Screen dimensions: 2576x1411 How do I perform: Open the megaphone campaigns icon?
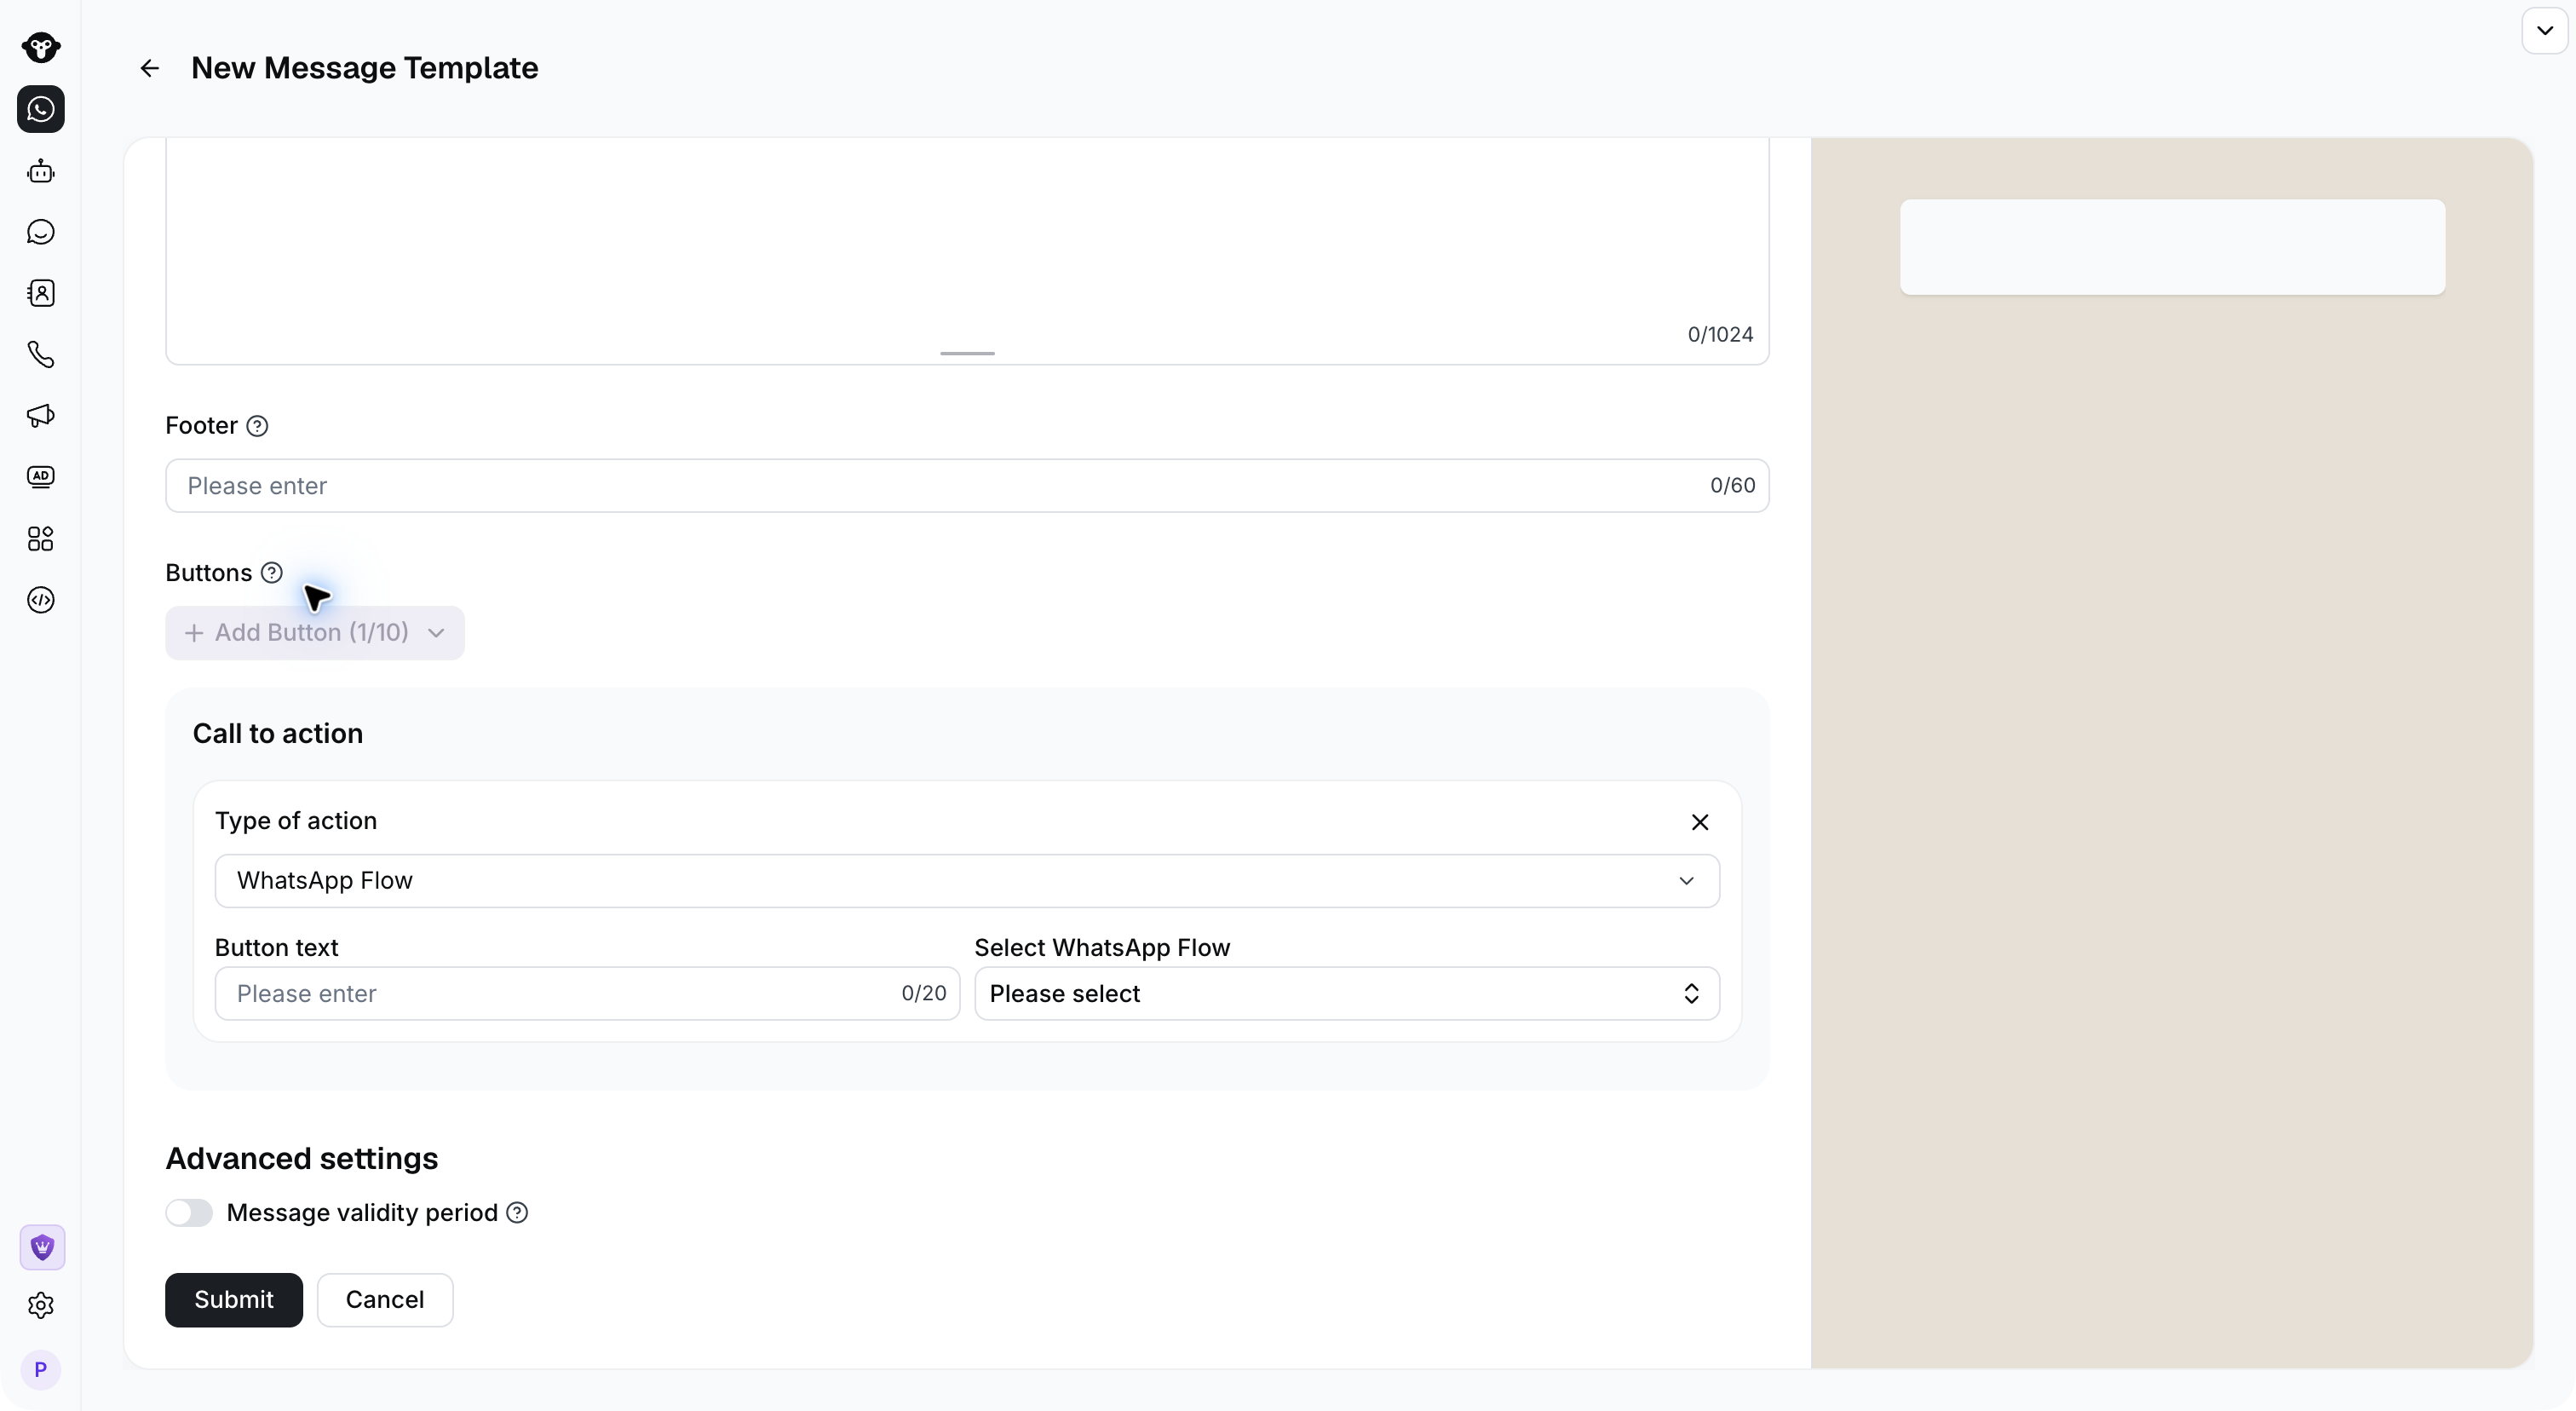41,415
